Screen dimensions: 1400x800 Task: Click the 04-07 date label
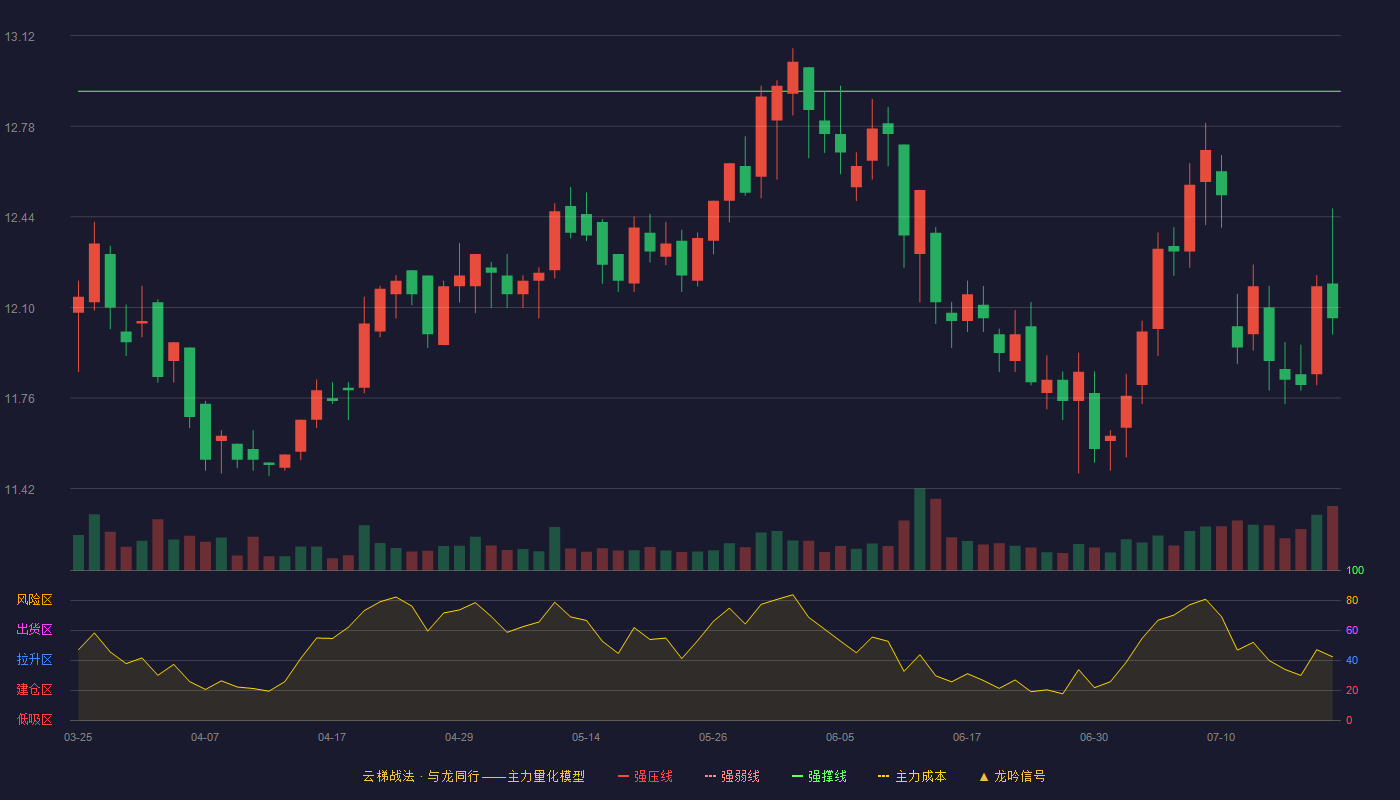pyautogui.click(x=205, y=737)
